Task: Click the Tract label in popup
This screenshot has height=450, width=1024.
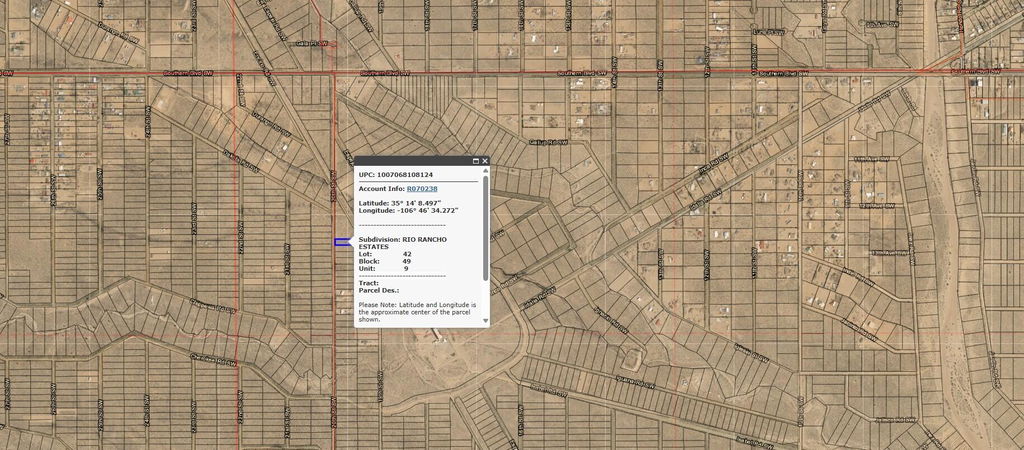Action: coord(368,283)
